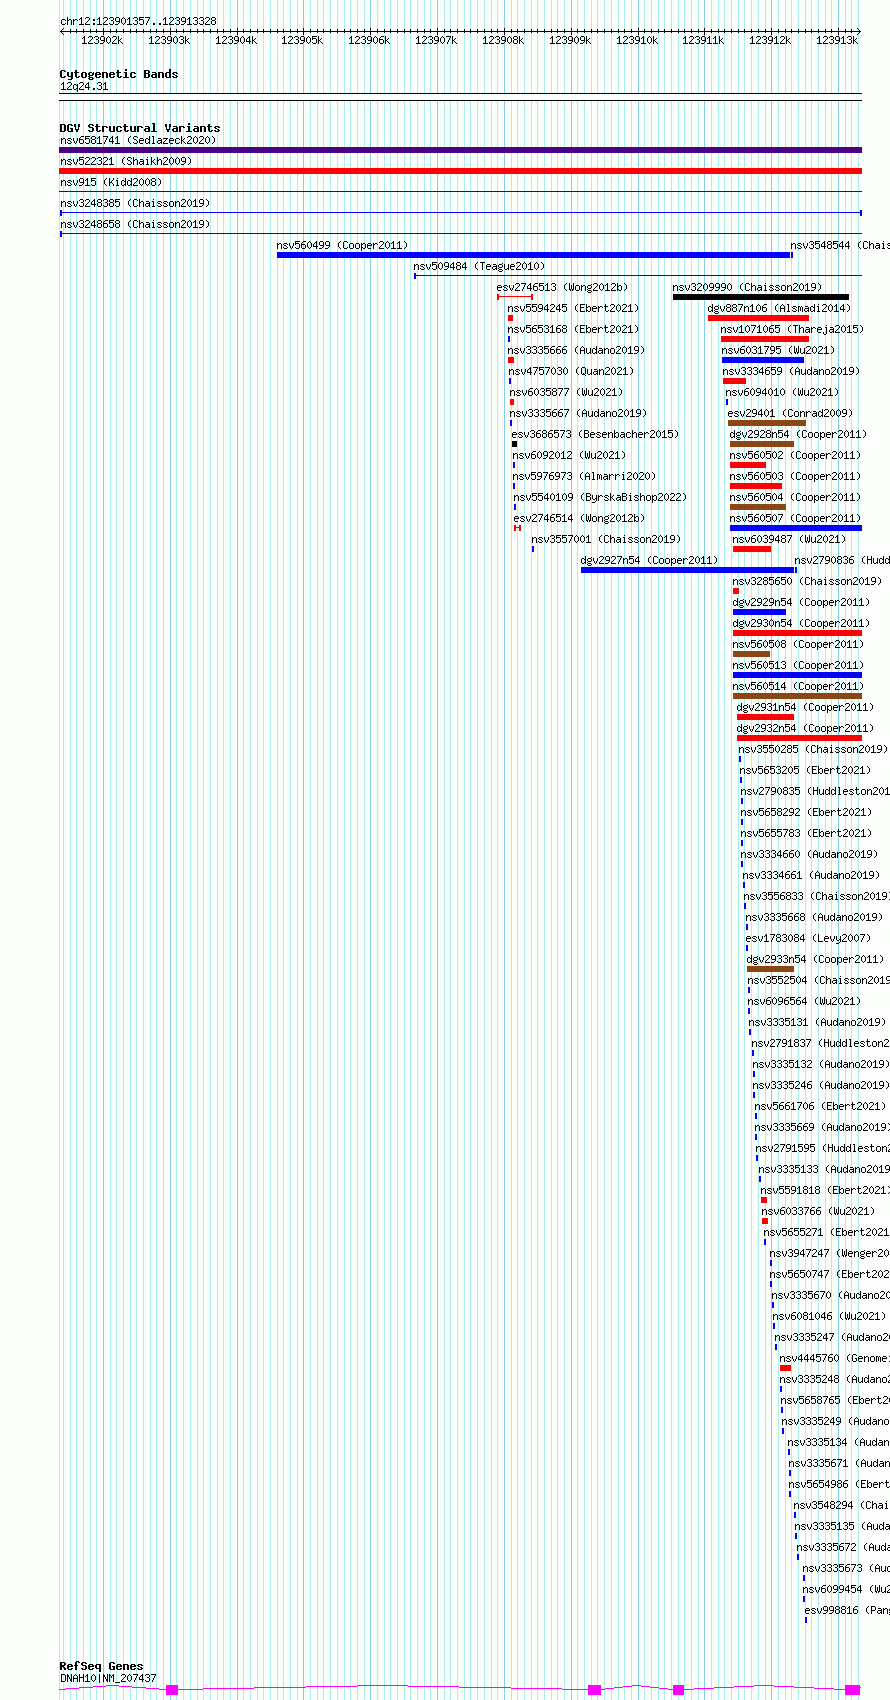Screen dimensions: 890x1700
Task: Click the Cytogenetic Bands track title
Action: 119,74
